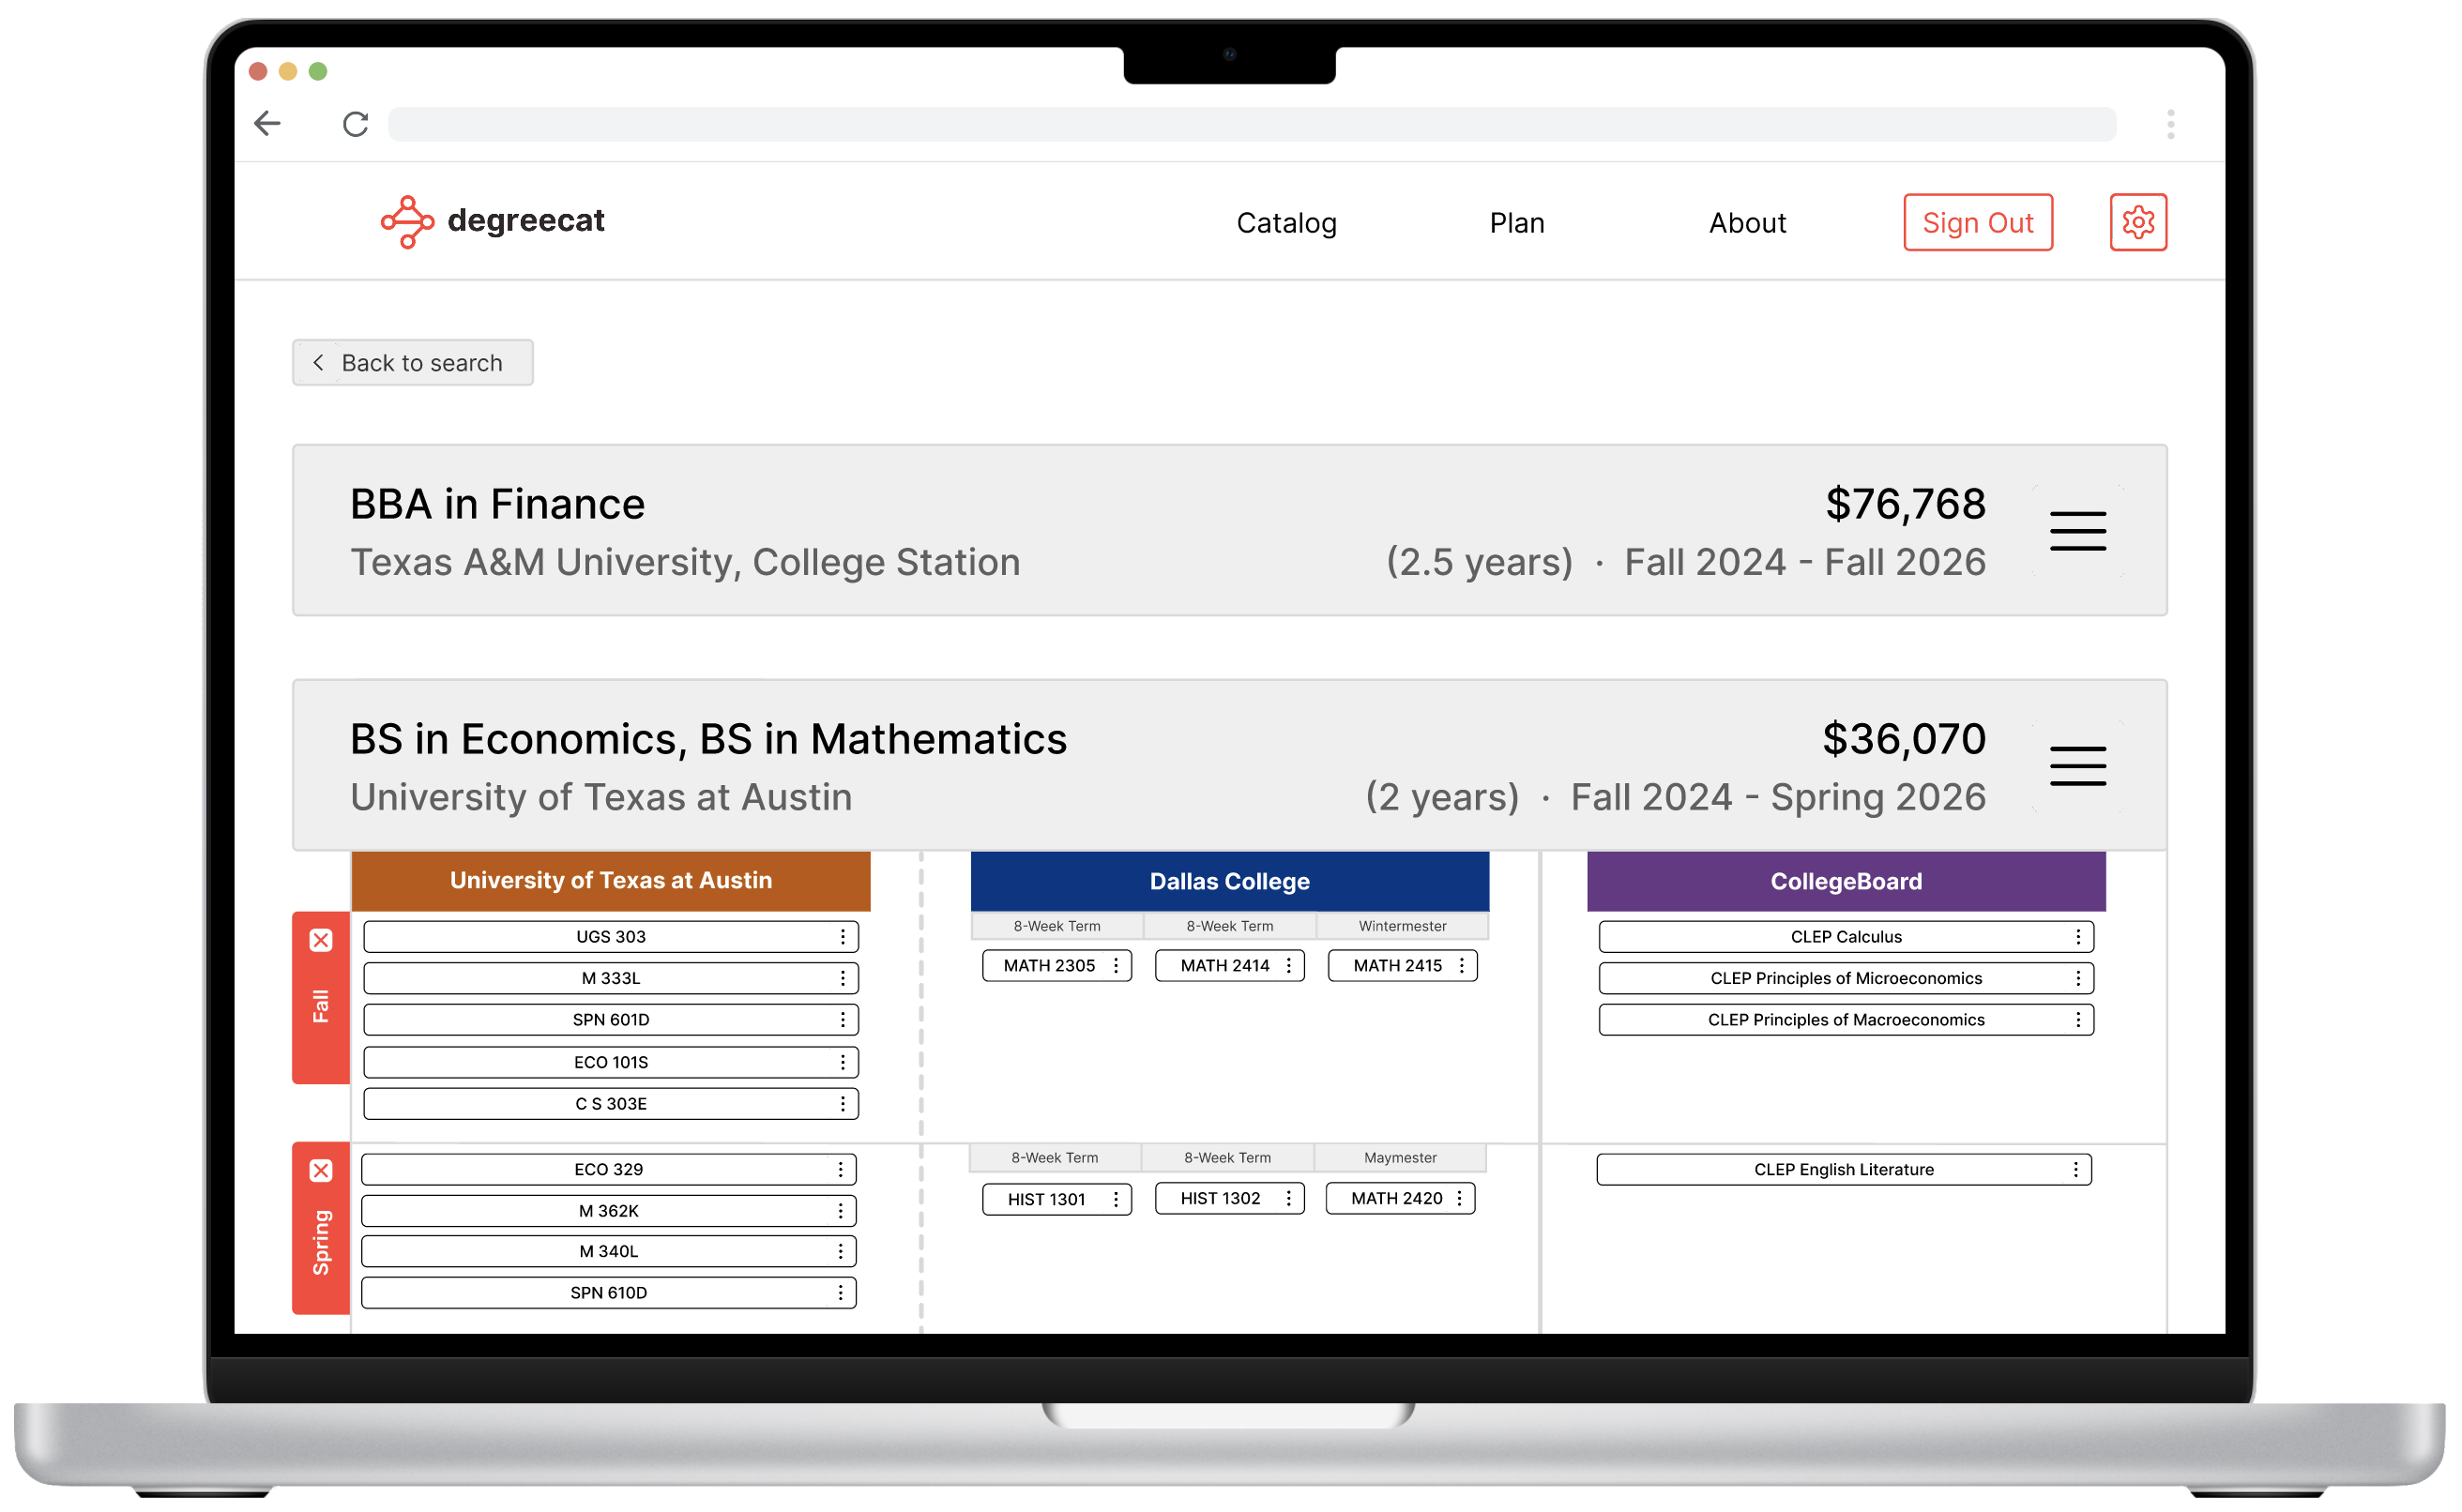The image size is (2462, 1512).
Task: Click the $36,070 cost value
Action: (x=1903, y=740)
